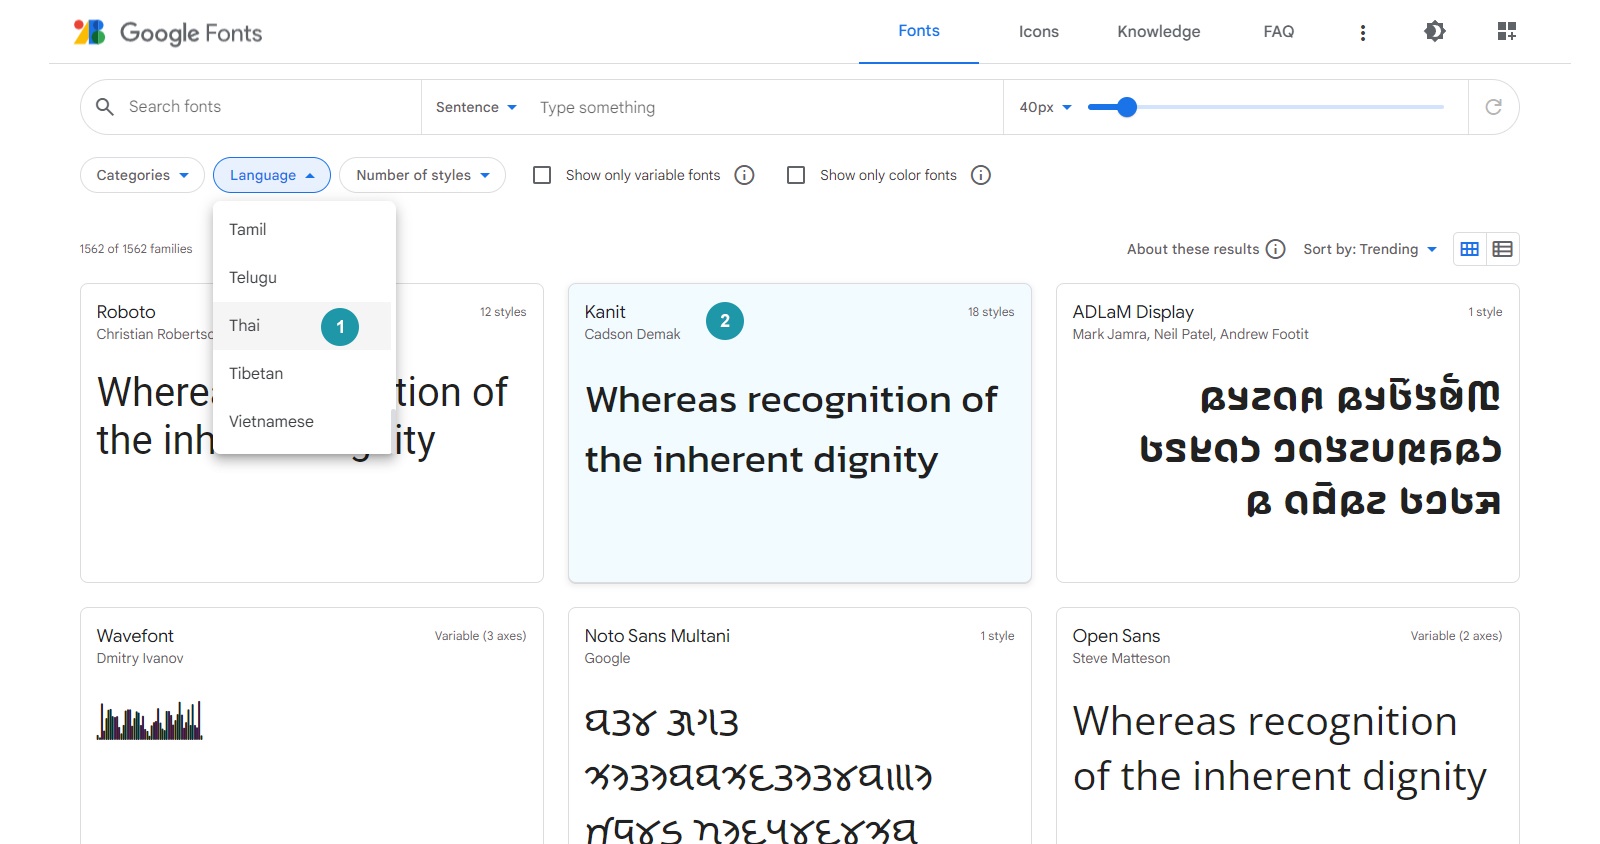Open Sort by: Trending dropdown

tap(1370, 249)
